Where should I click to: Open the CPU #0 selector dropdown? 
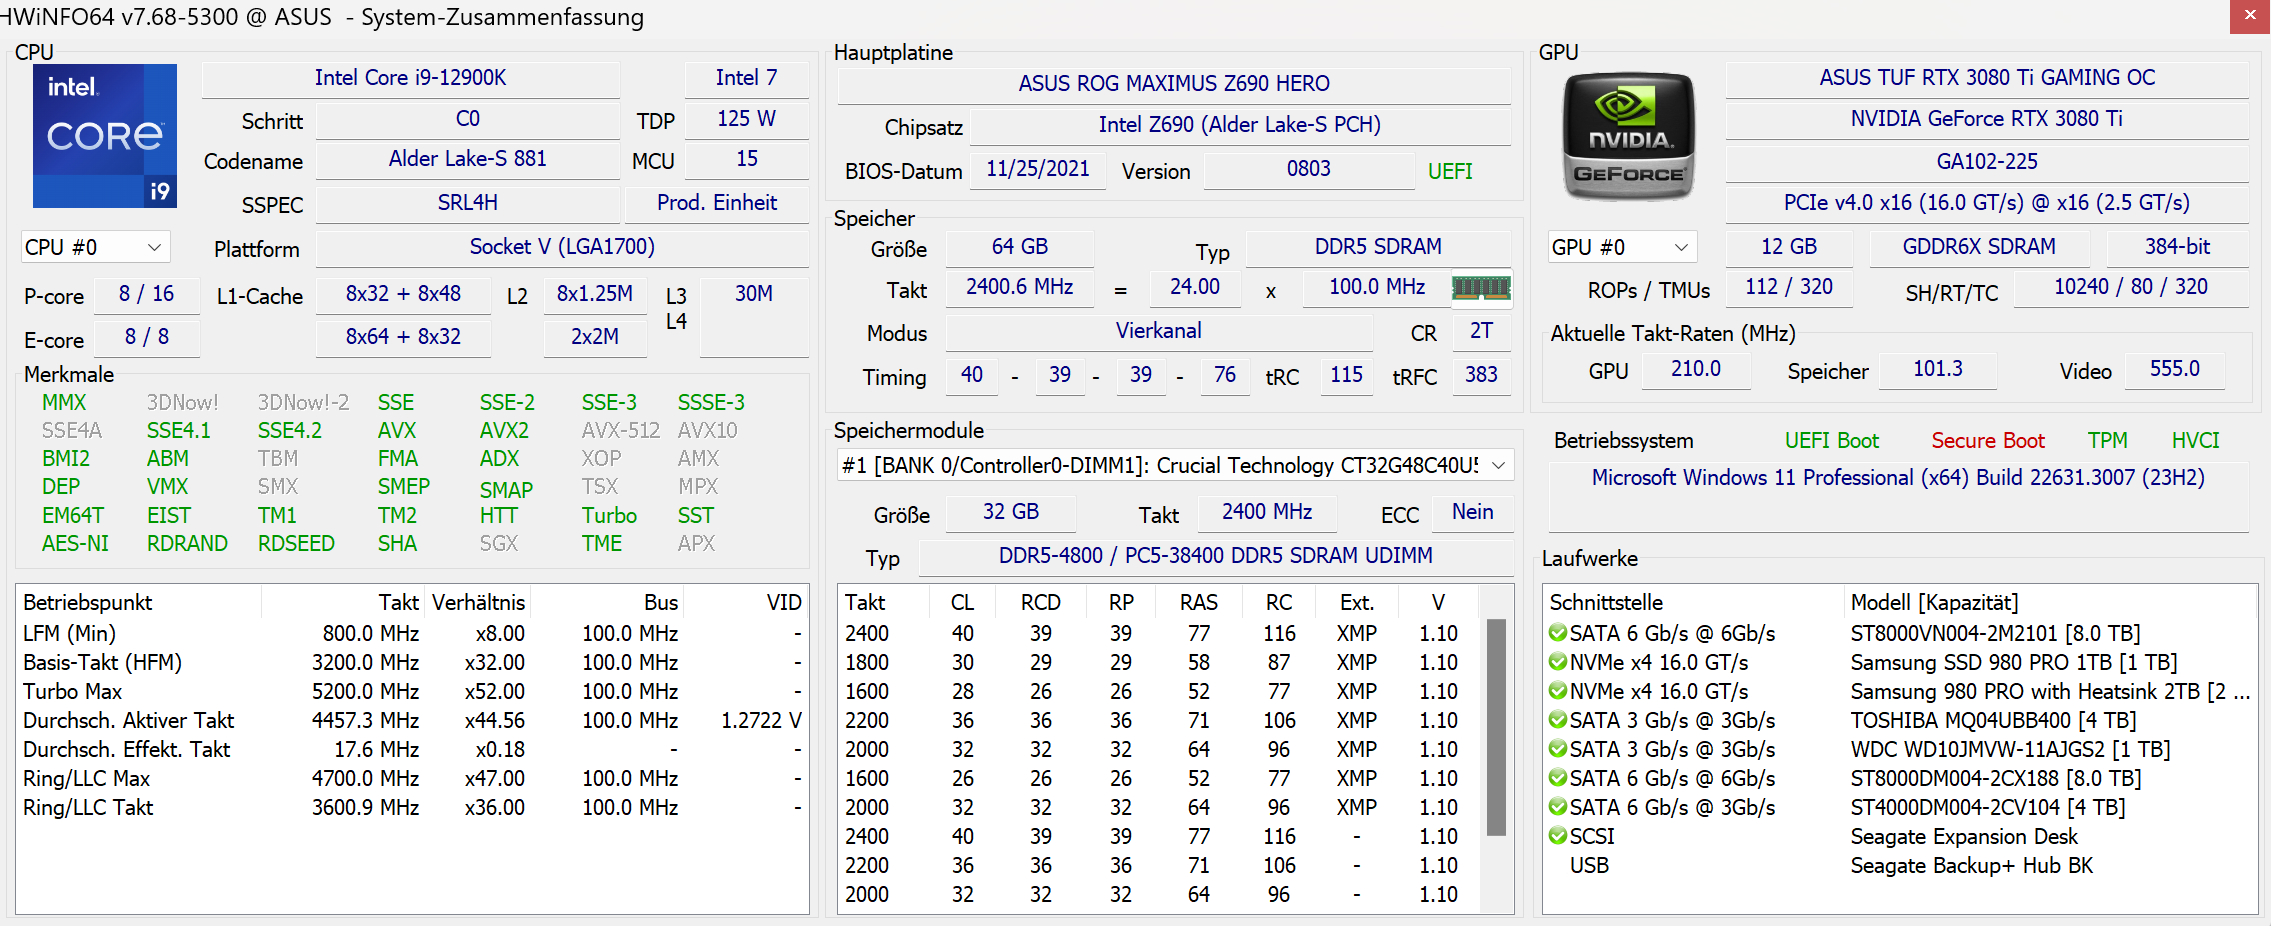pyautogui.click(x=96, y=247)
